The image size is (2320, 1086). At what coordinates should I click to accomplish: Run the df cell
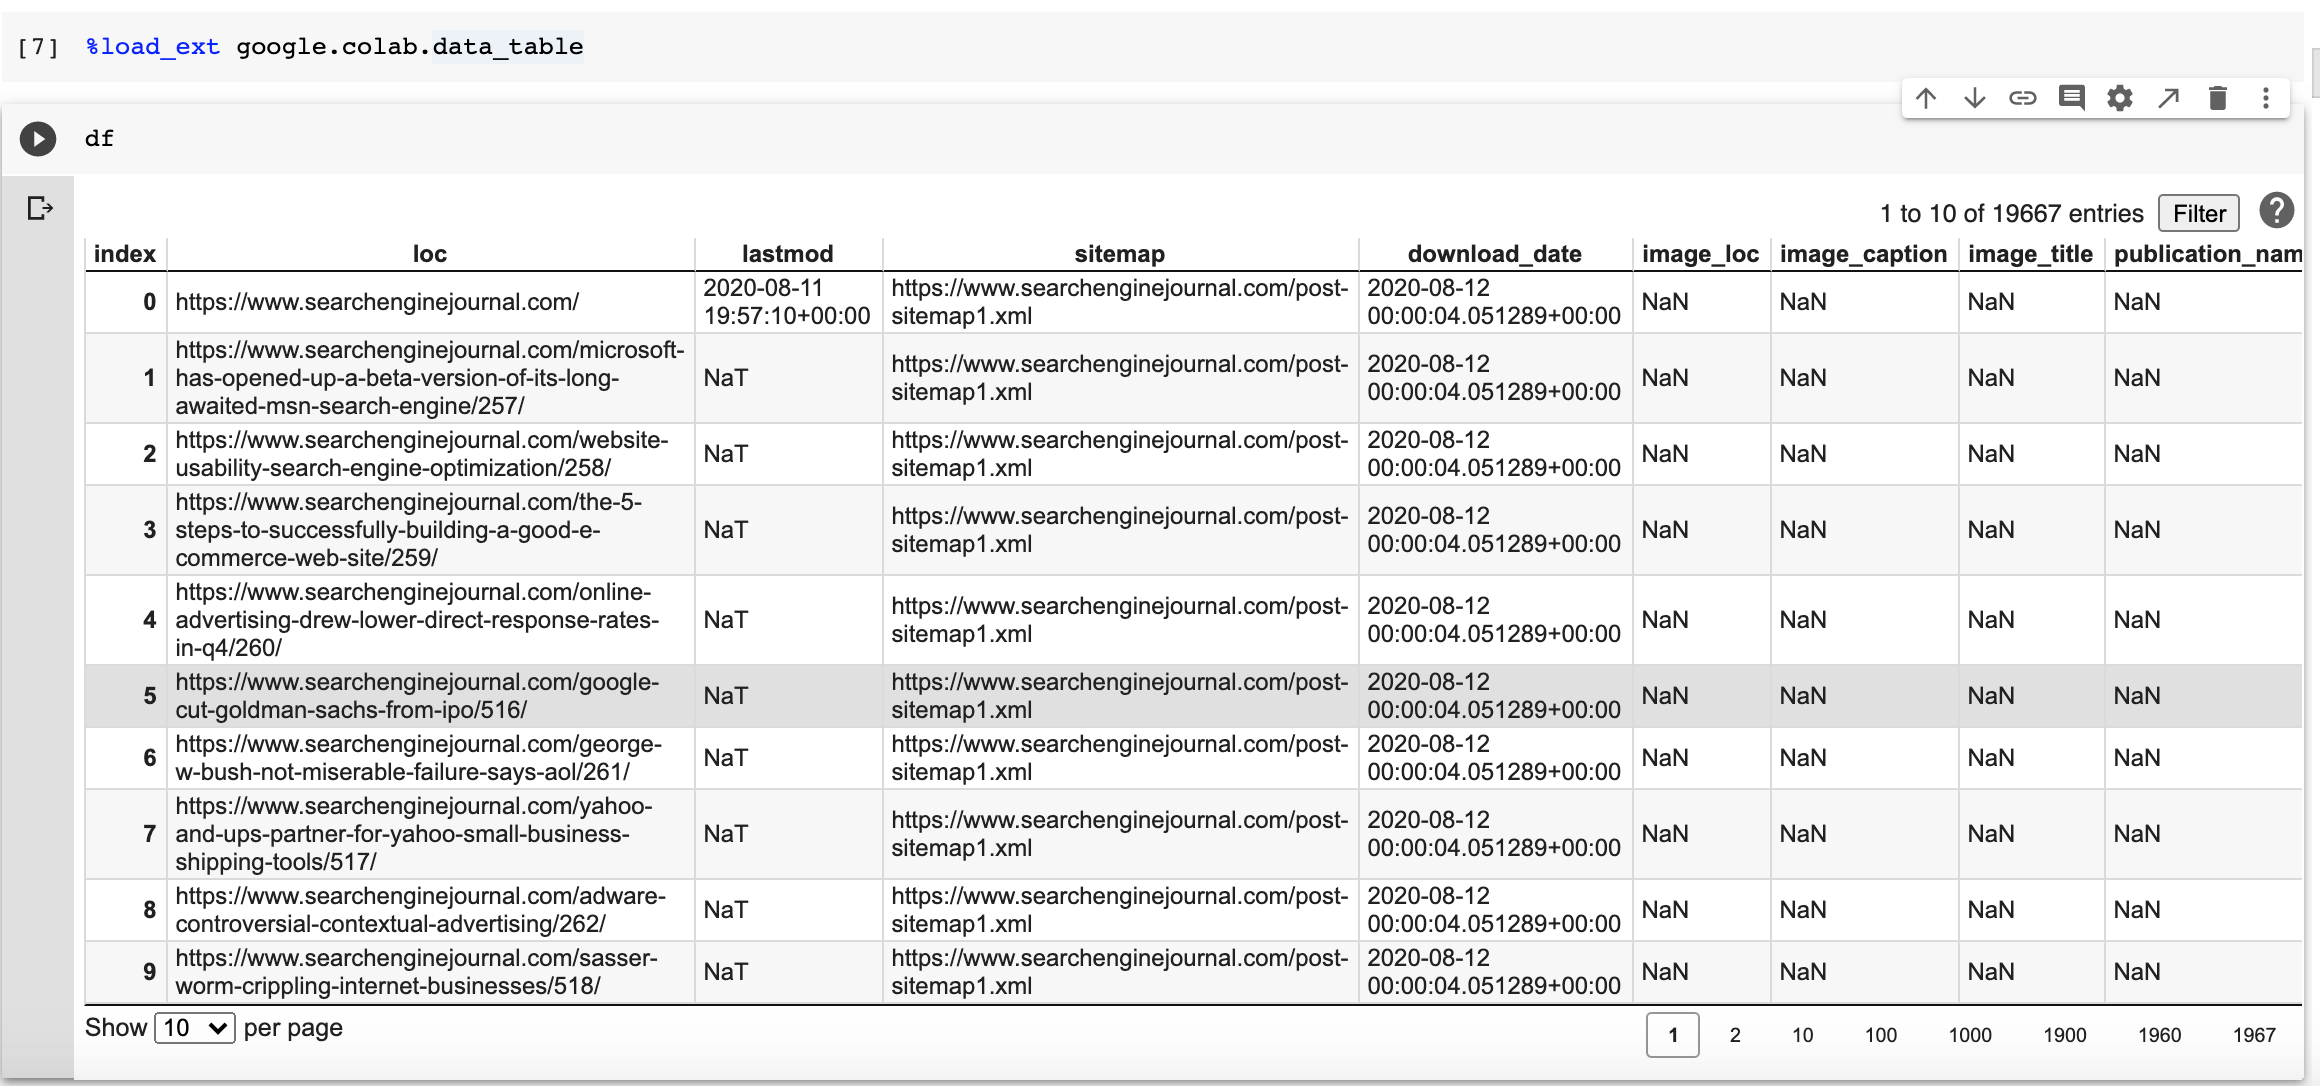click(x=38, y=138)
